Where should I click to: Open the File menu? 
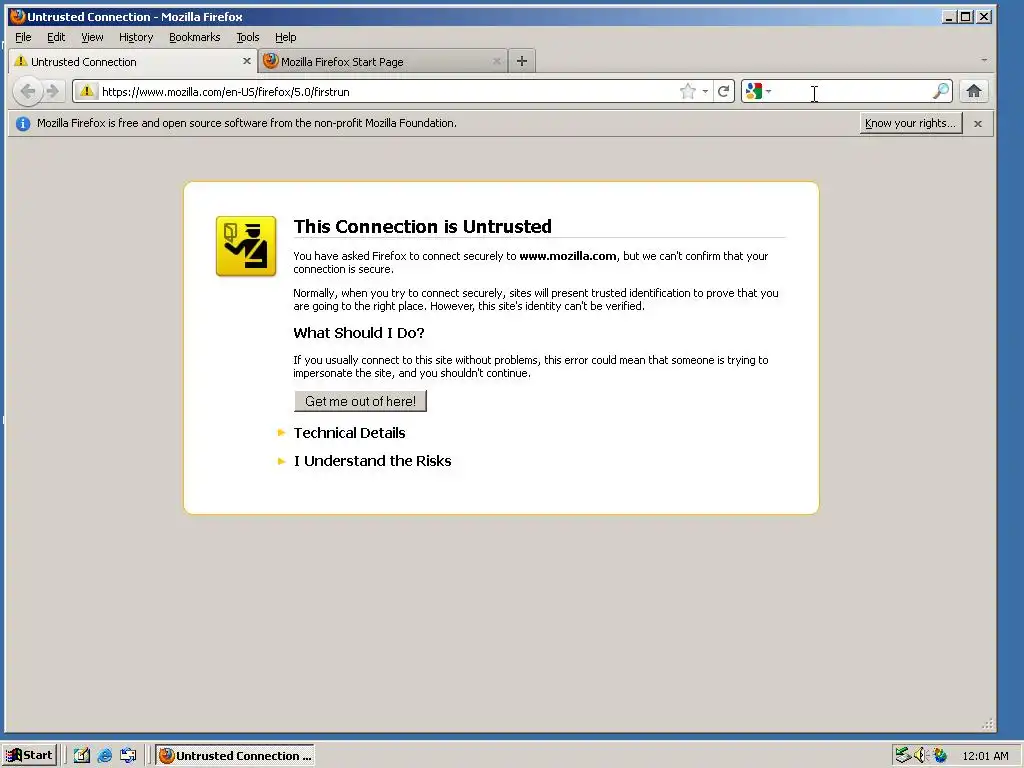(x=23, y=37)
